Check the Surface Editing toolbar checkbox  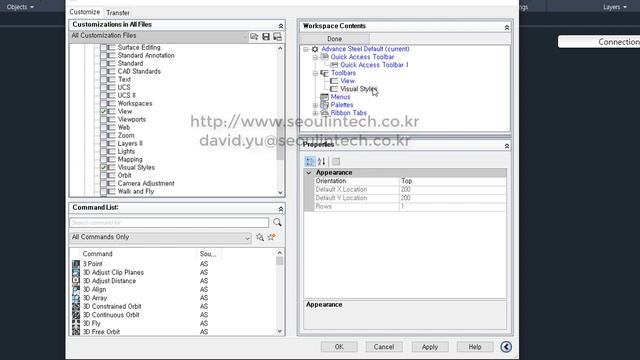point(103,47)
